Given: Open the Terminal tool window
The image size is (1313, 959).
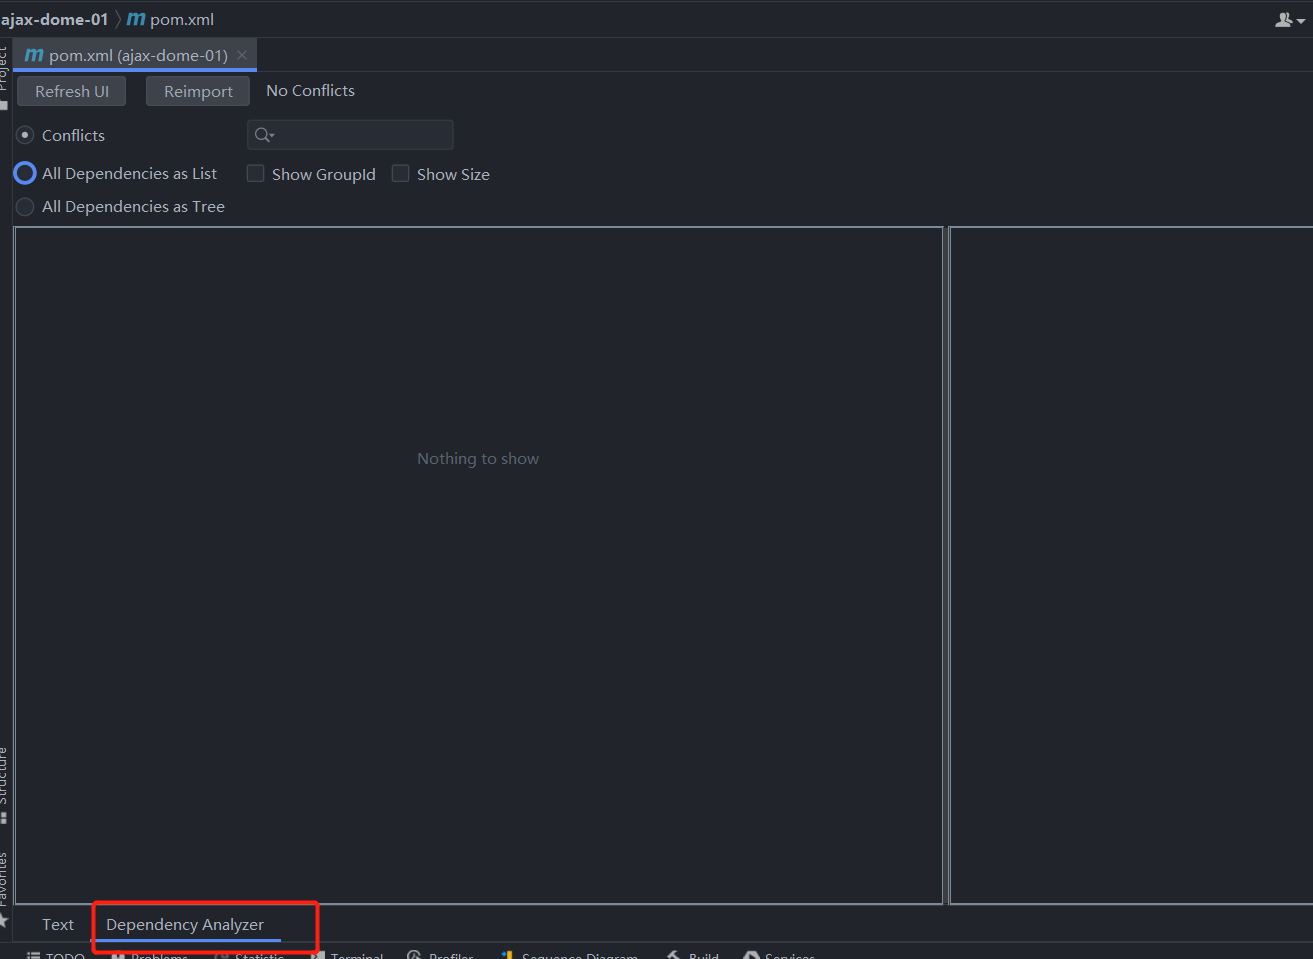Looking at the screenshot, I should click(x=347, y=955).
